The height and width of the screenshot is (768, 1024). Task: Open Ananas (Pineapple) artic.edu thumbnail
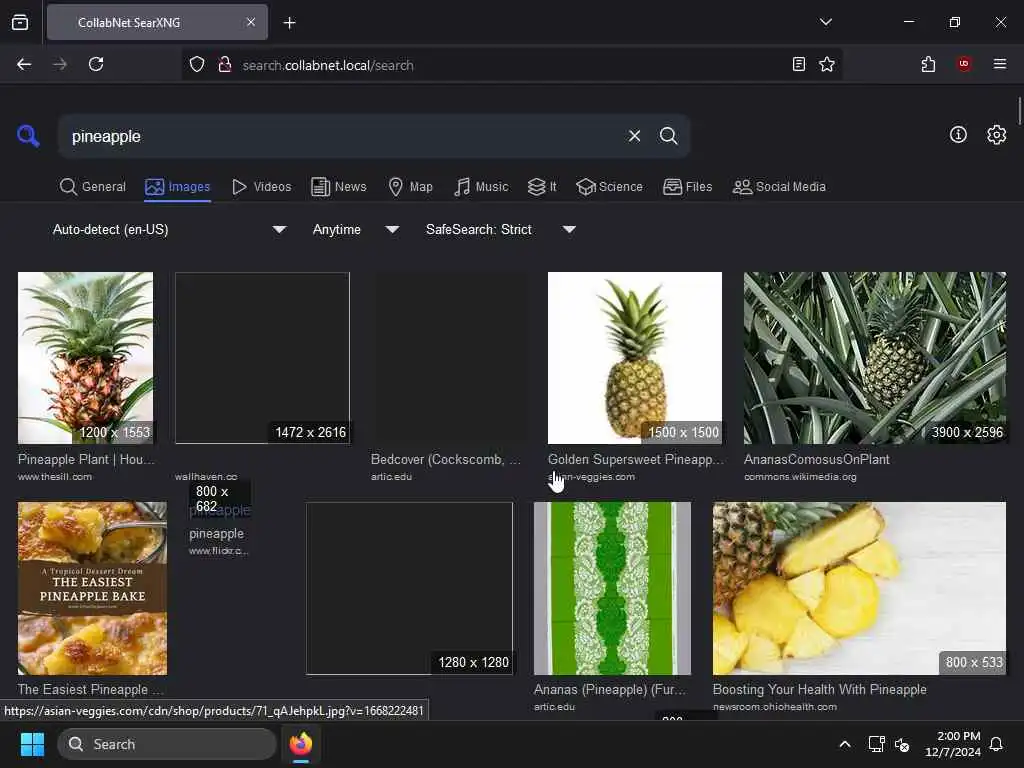click(x=613, y=588)
